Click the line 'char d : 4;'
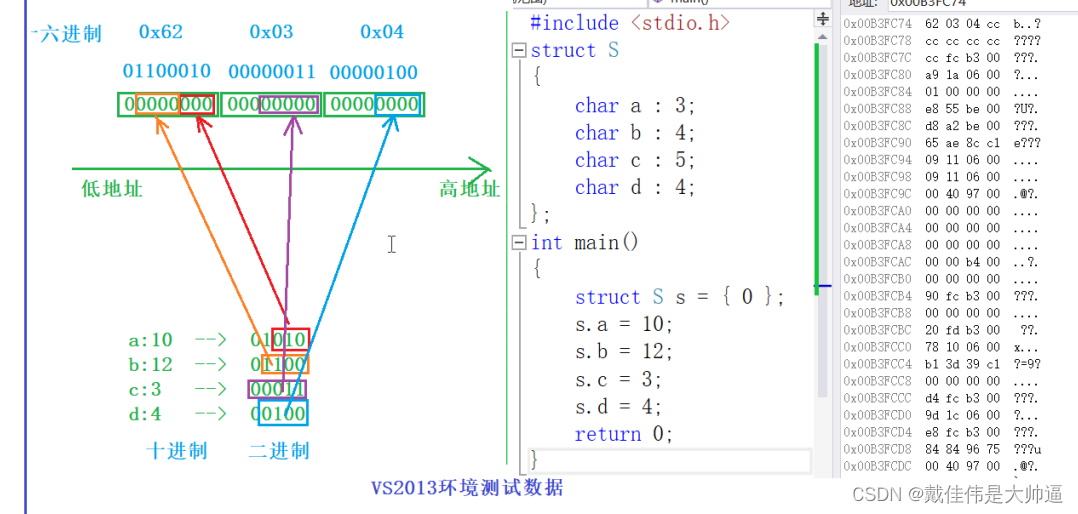The image size is (1078, 514). coord(635,188)
